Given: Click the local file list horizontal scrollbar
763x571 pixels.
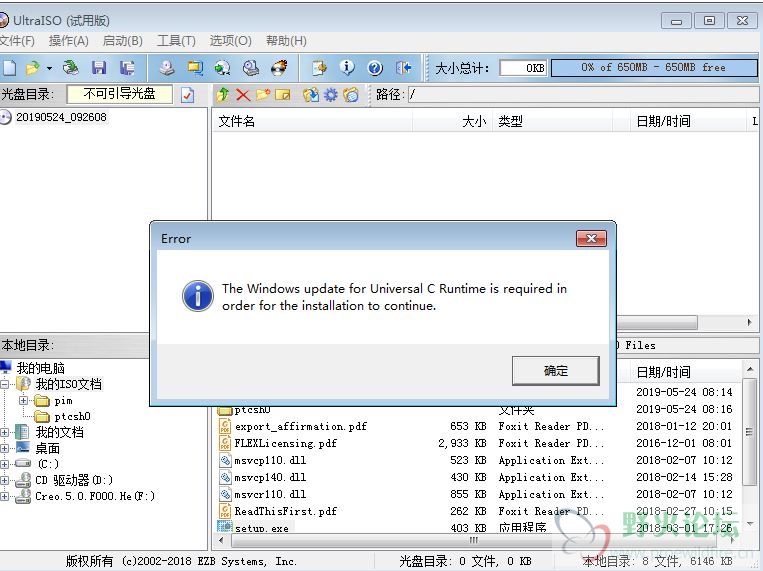Looking at the screenshot, I should [x=474, y=540].
